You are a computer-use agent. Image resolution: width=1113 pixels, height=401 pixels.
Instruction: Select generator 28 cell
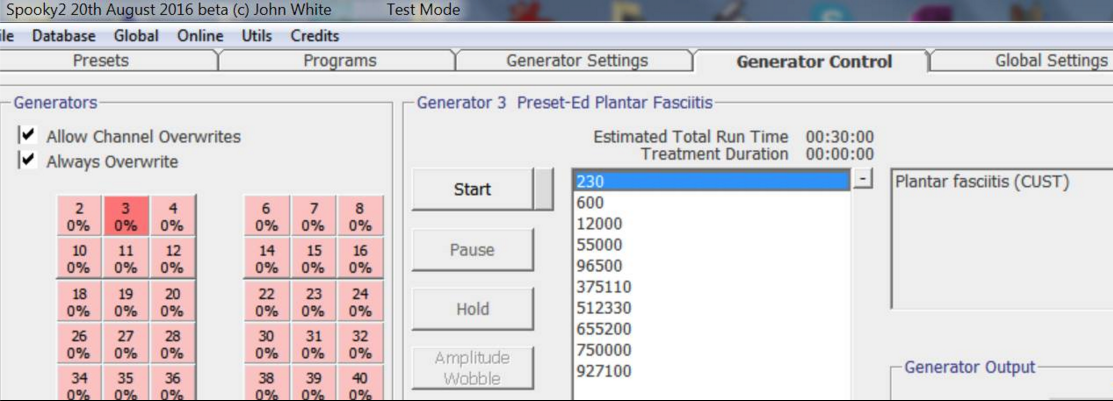coord(172,344)
